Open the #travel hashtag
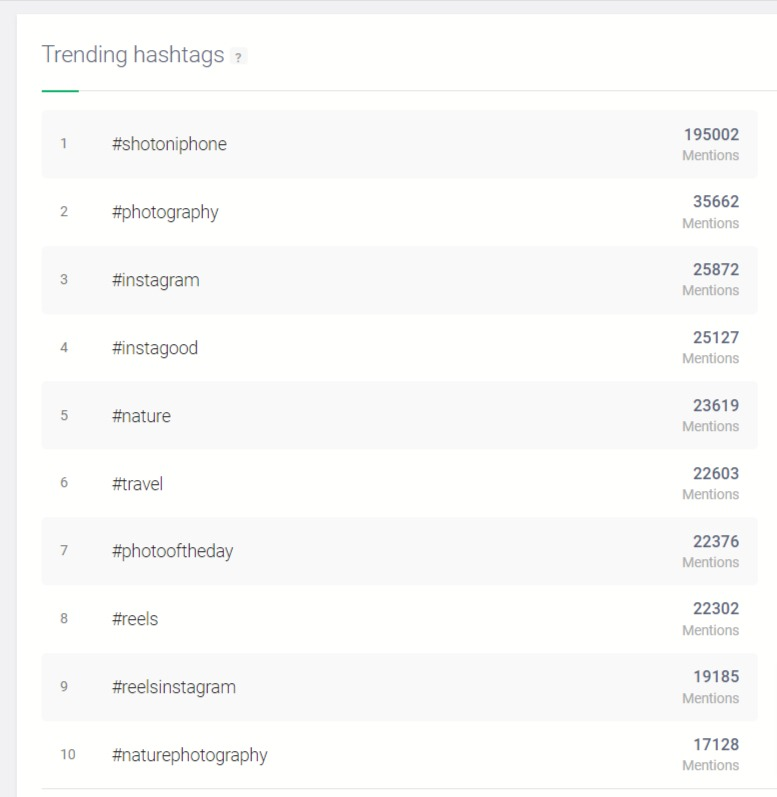 click(137, 484)
